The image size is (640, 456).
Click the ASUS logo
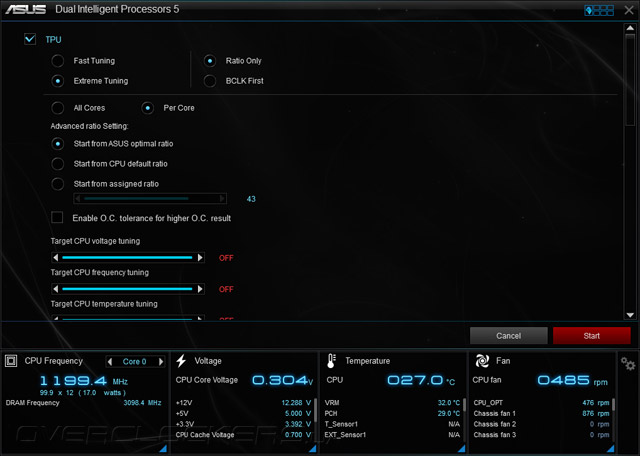(x=25, y=9)
